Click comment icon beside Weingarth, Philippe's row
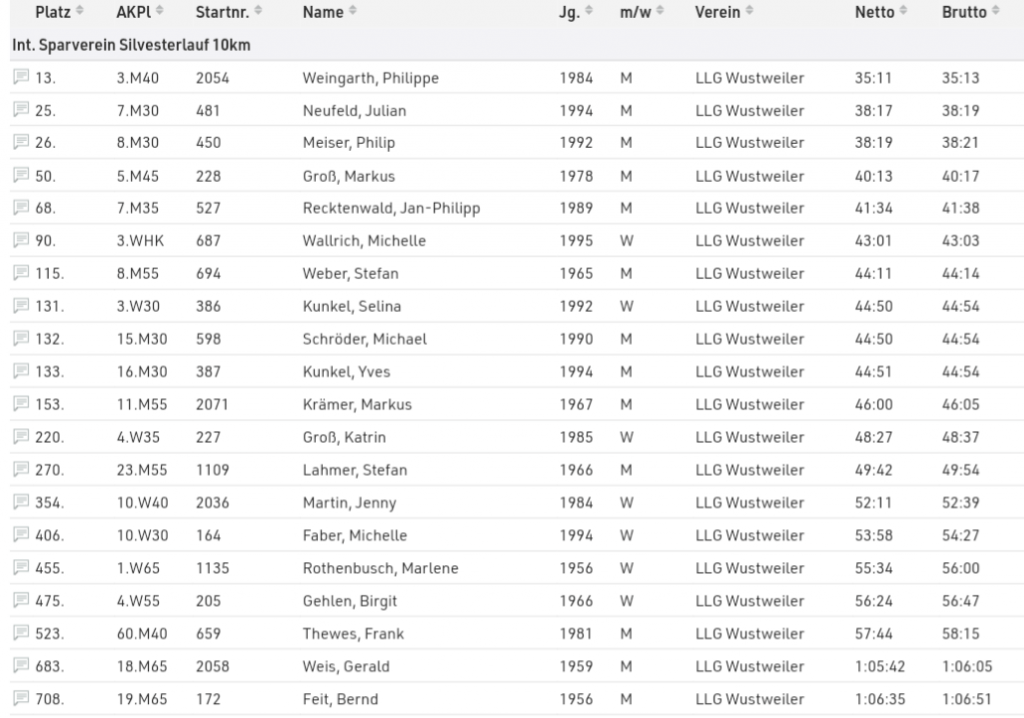This screenshot has width=1024, height=718. [21, 78]
